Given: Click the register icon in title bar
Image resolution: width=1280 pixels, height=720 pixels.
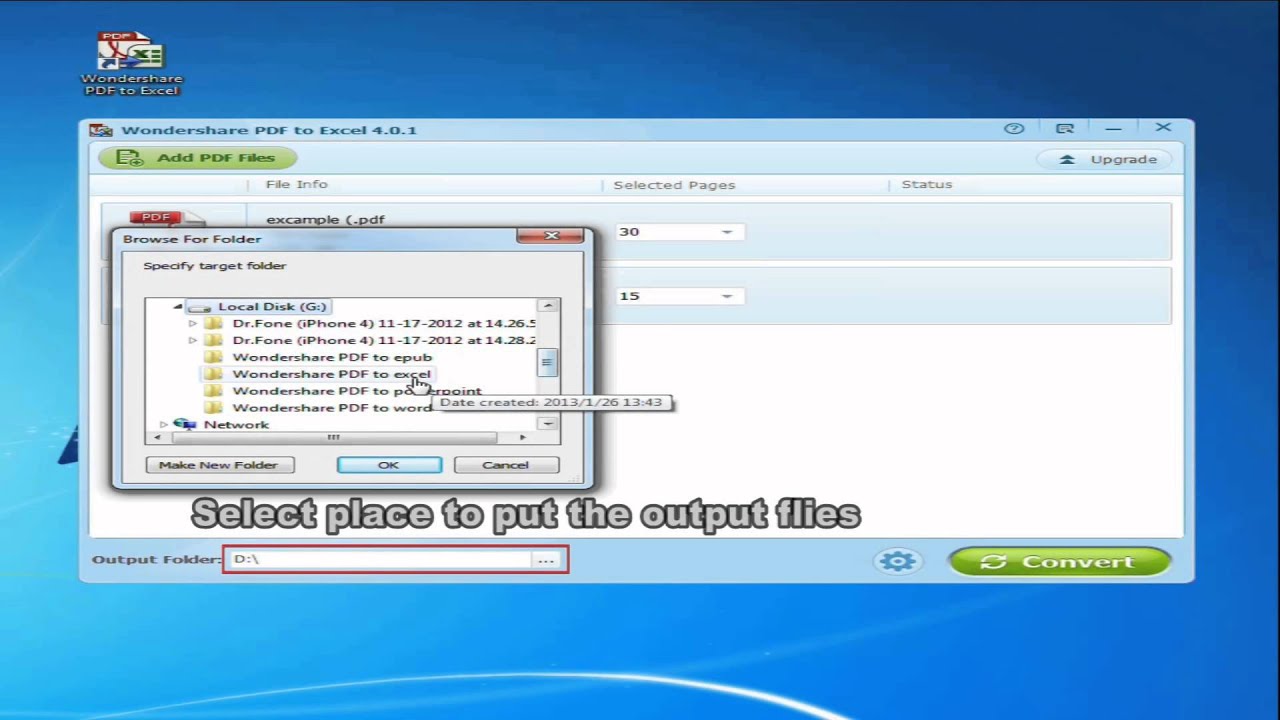Looking at the screenshot, I should point(1065,128).
